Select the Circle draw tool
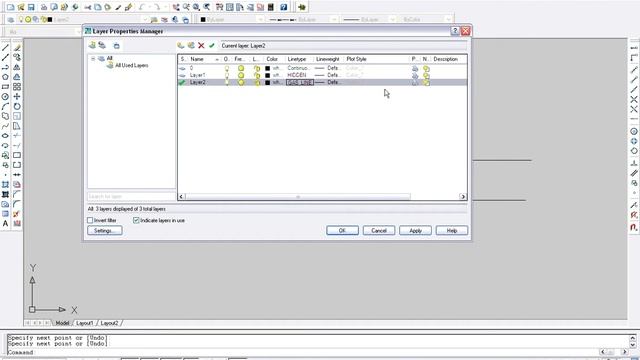640x360 pixels. pyautogui.click(x=5, y=97)
